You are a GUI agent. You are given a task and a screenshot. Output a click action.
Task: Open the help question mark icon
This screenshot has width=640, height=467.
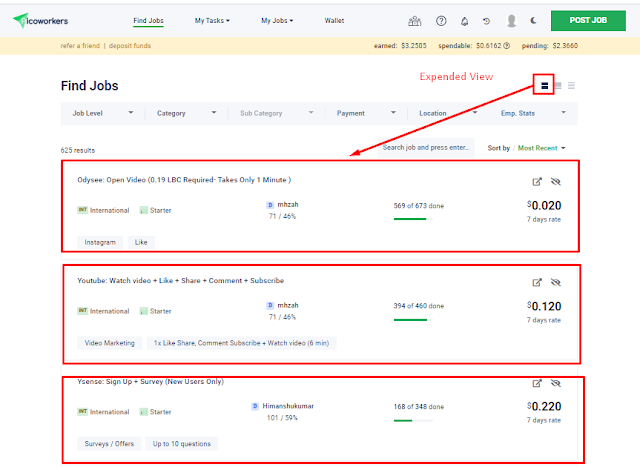tap(441, 21)
